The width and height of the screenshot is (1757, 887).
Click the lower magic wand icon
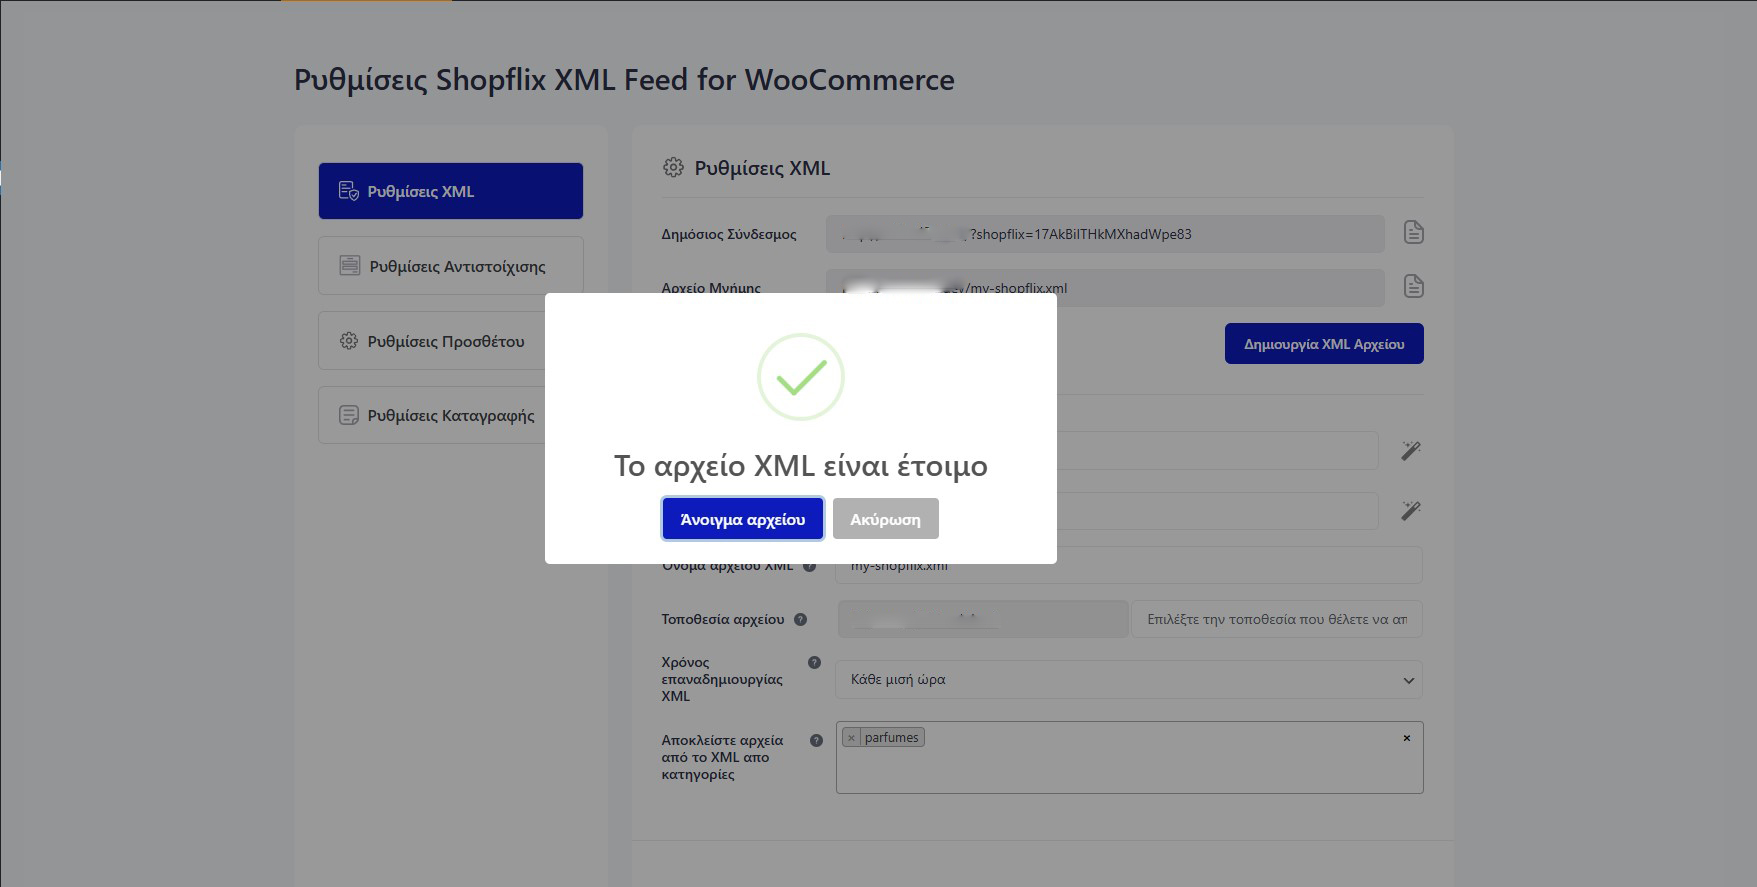point(1410,511)
